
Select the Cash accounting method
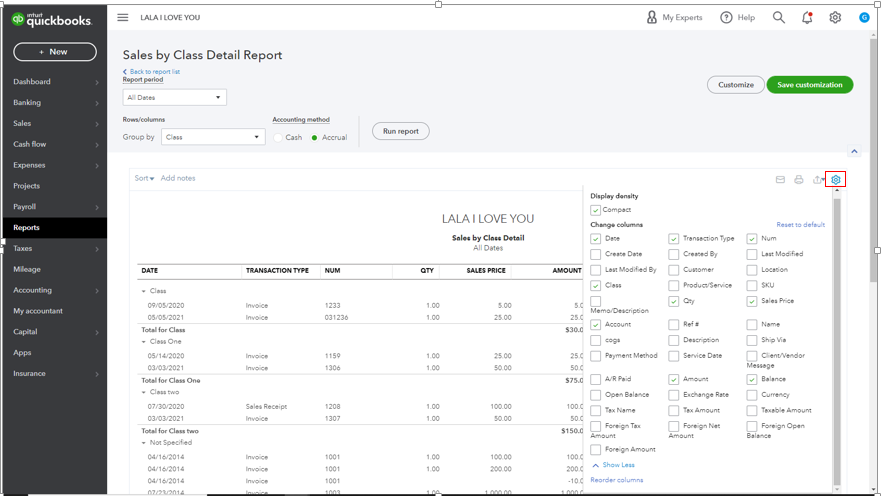[278, 138]
